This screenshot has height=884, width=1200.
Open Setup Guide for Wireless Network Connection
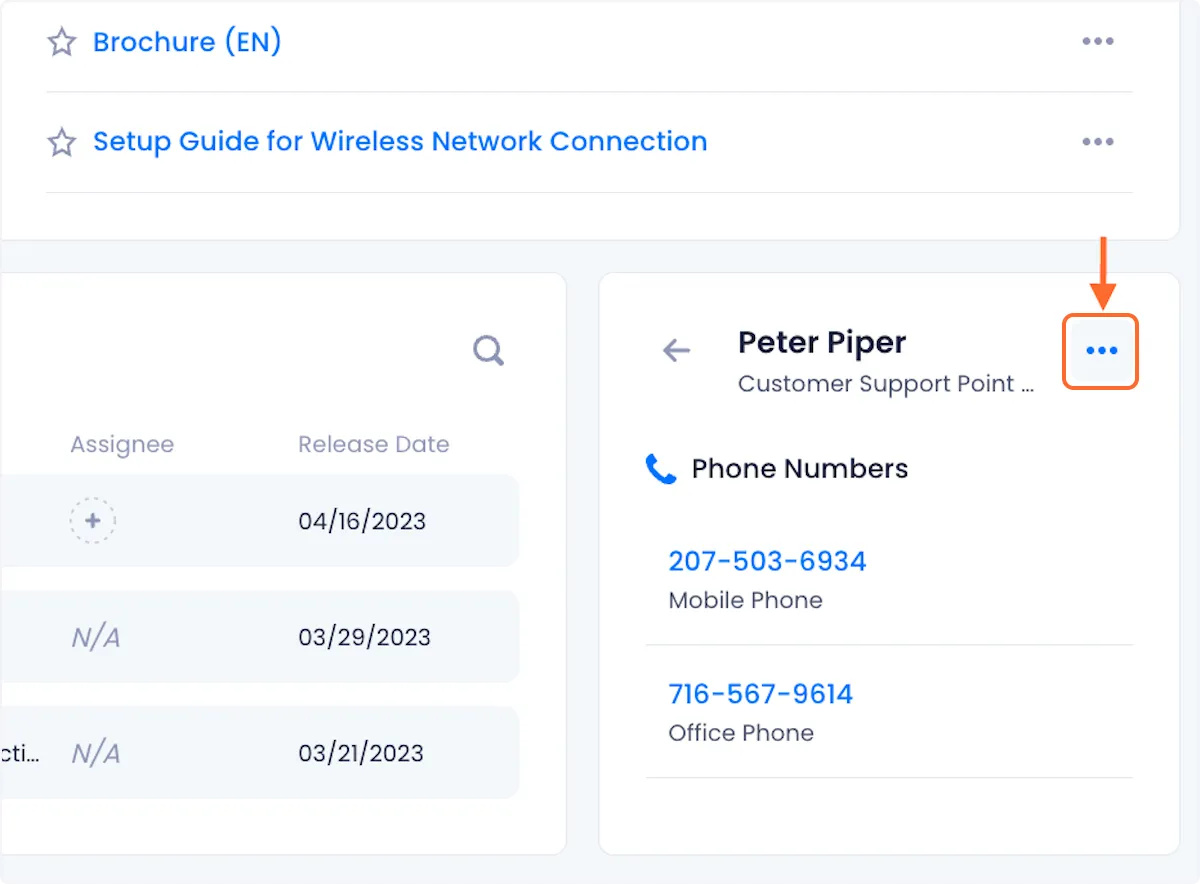(400, 142)
